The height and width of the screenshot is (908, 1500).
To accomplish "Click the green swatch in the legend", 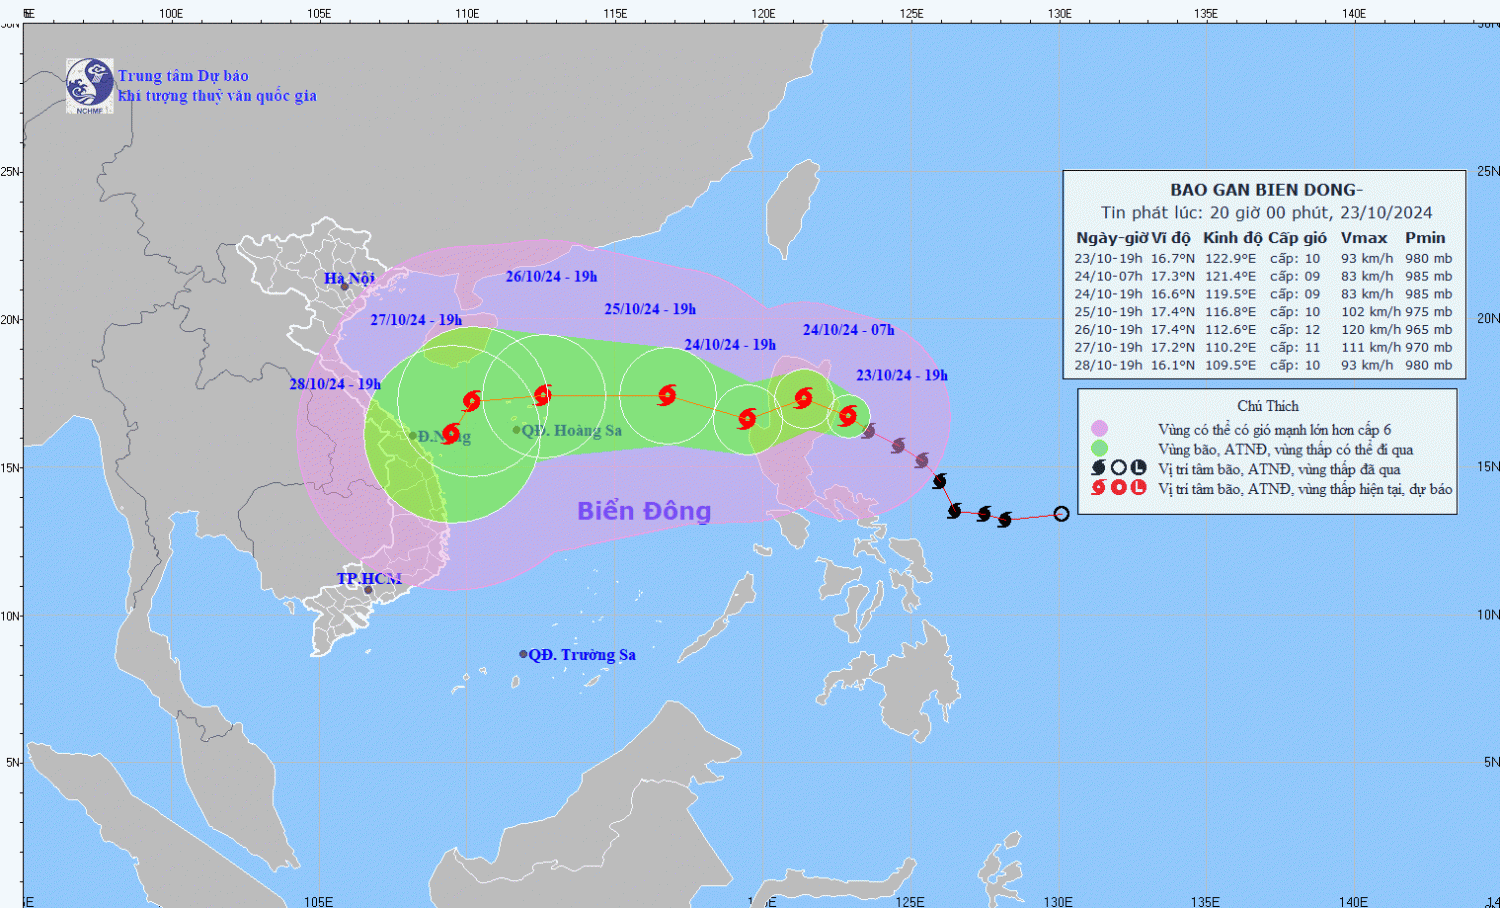I will [1099, 449].
